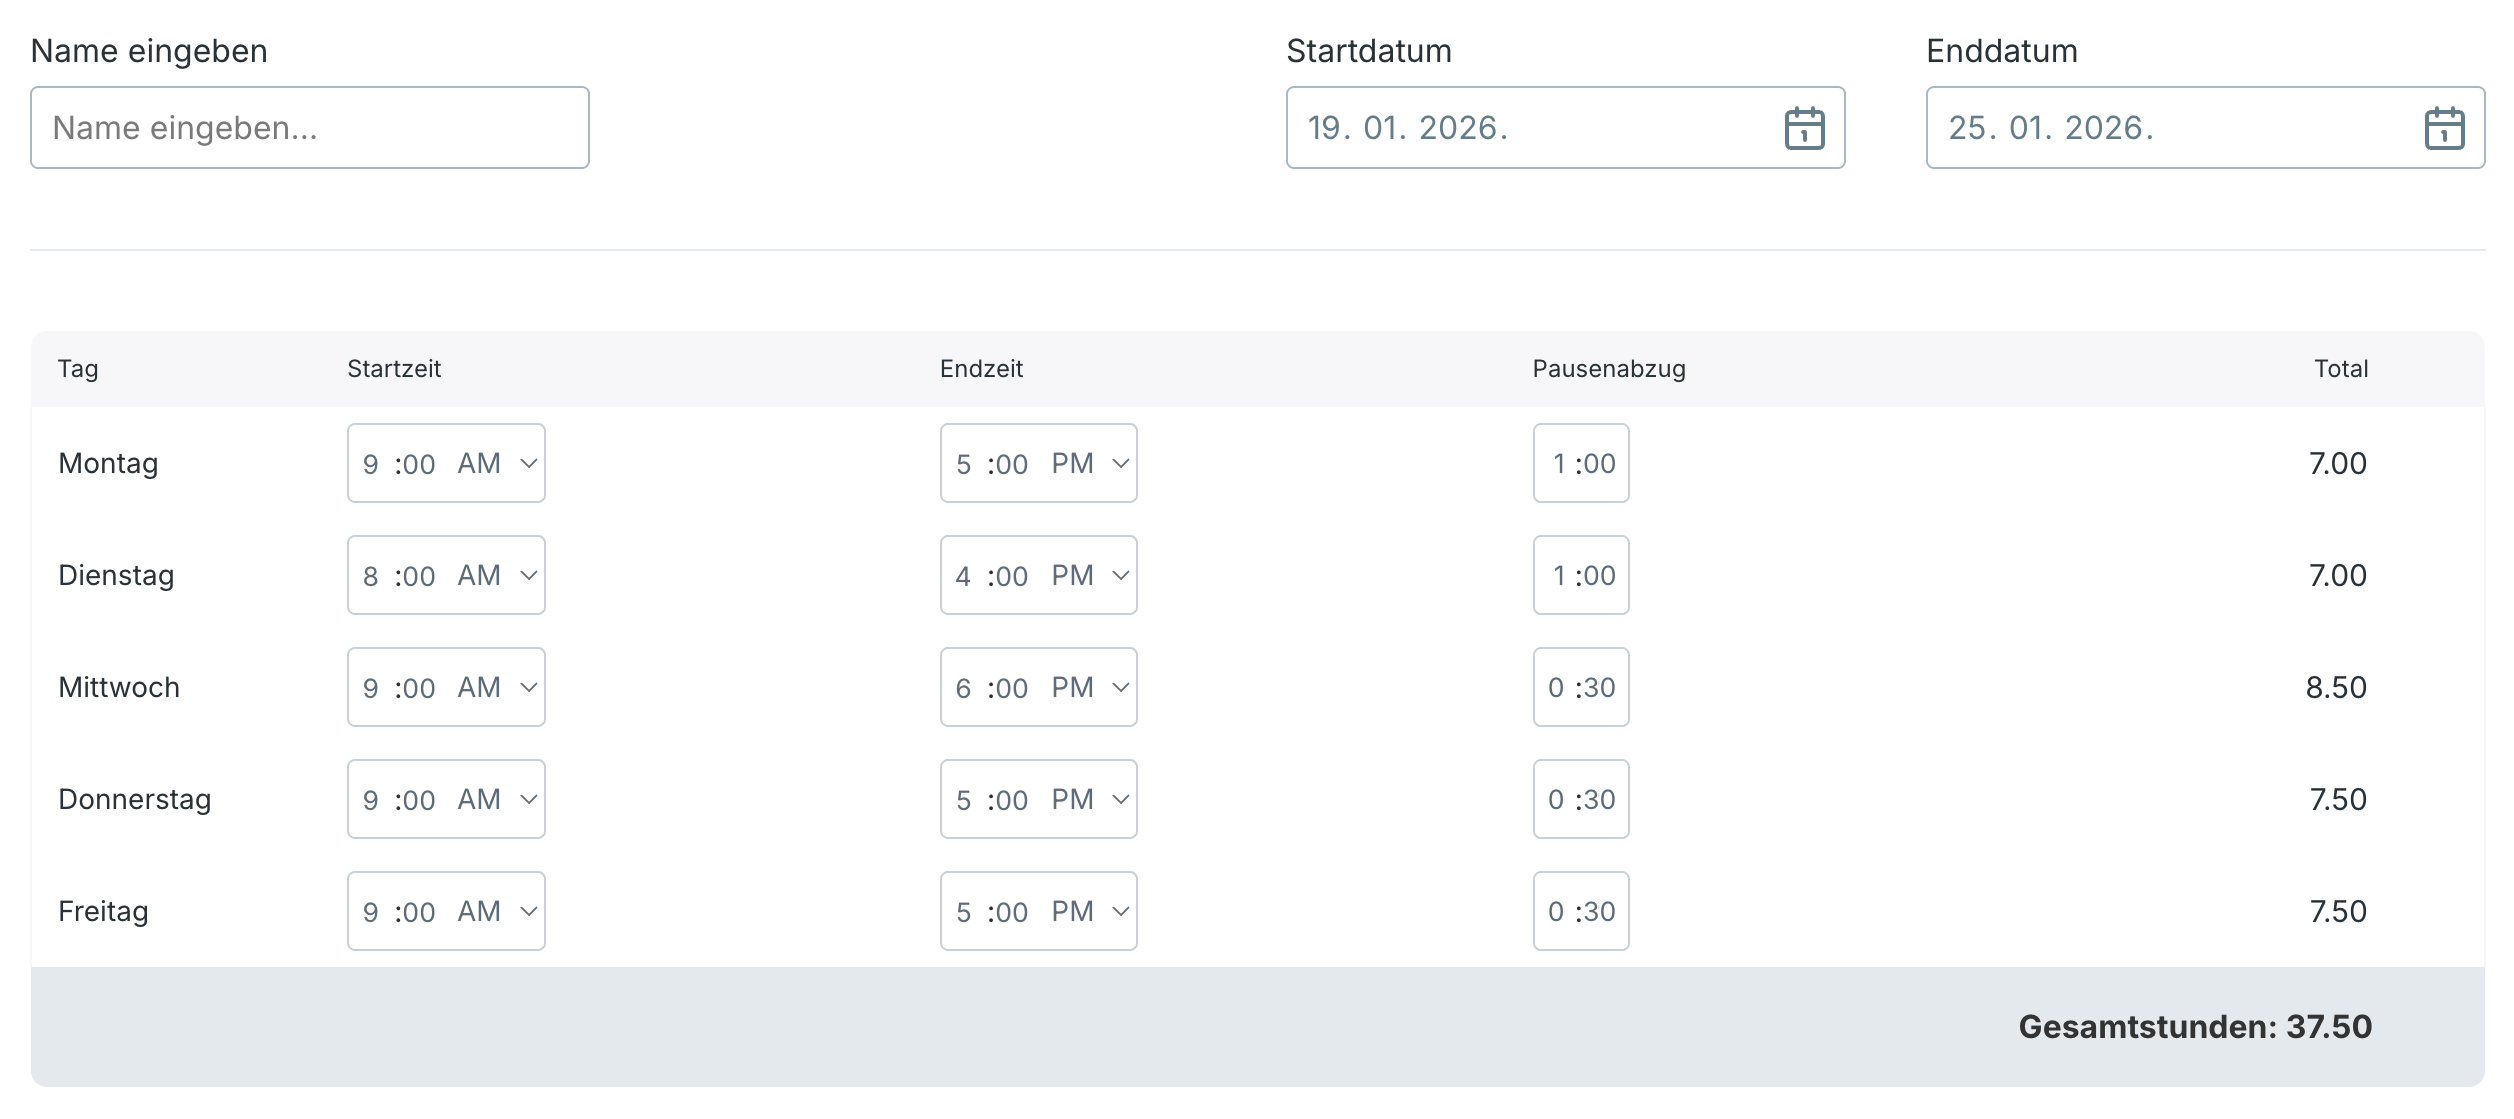
Task: Select Mittwoch Pausenabzug 0:30 field
Action: point(1581,687)
